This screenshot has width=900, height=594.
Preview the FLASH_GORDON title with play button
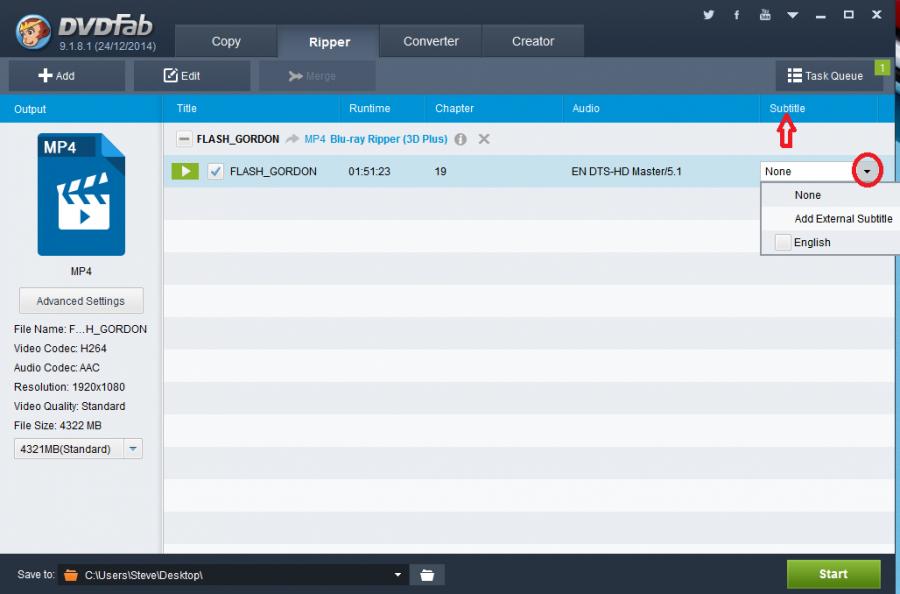coord(185,171)
